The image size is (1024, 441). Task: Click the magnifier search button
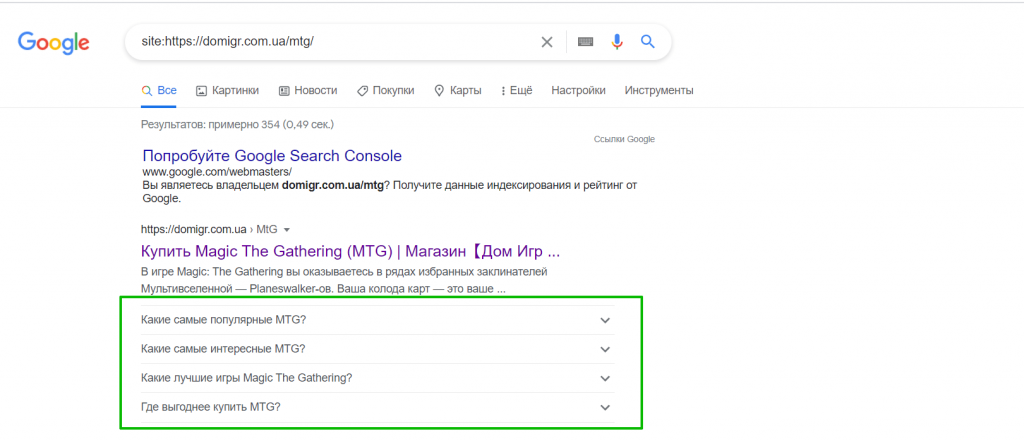pos(647,42)
